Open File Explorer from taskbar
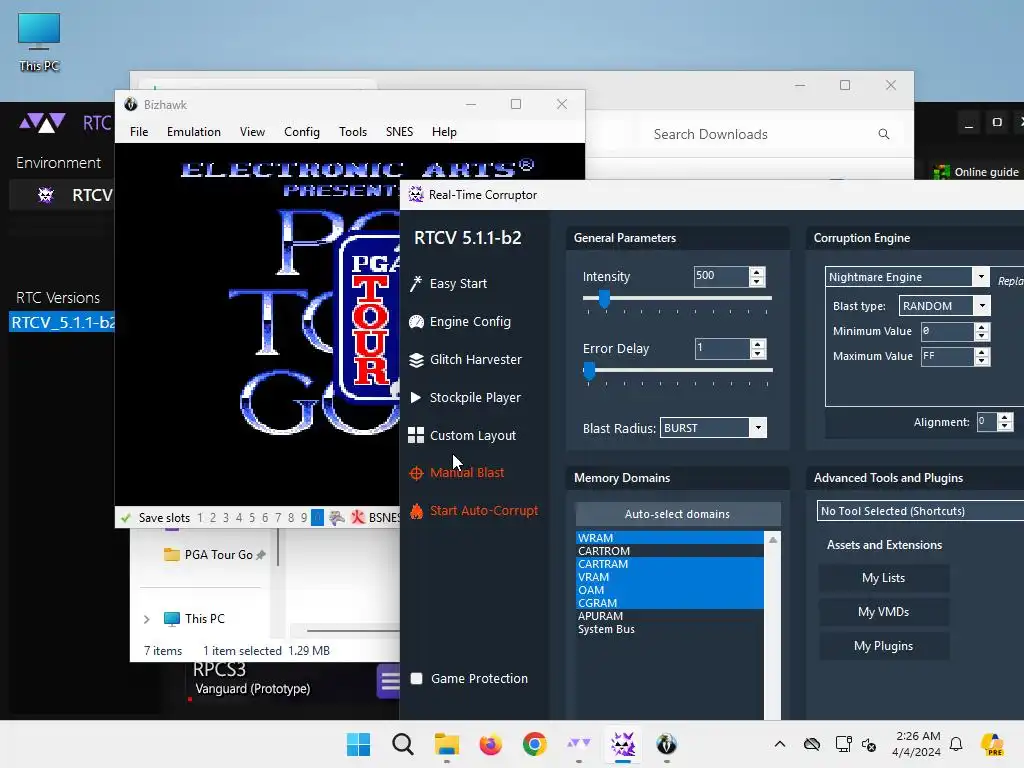The image size is (1024, 768). point(447,744)
